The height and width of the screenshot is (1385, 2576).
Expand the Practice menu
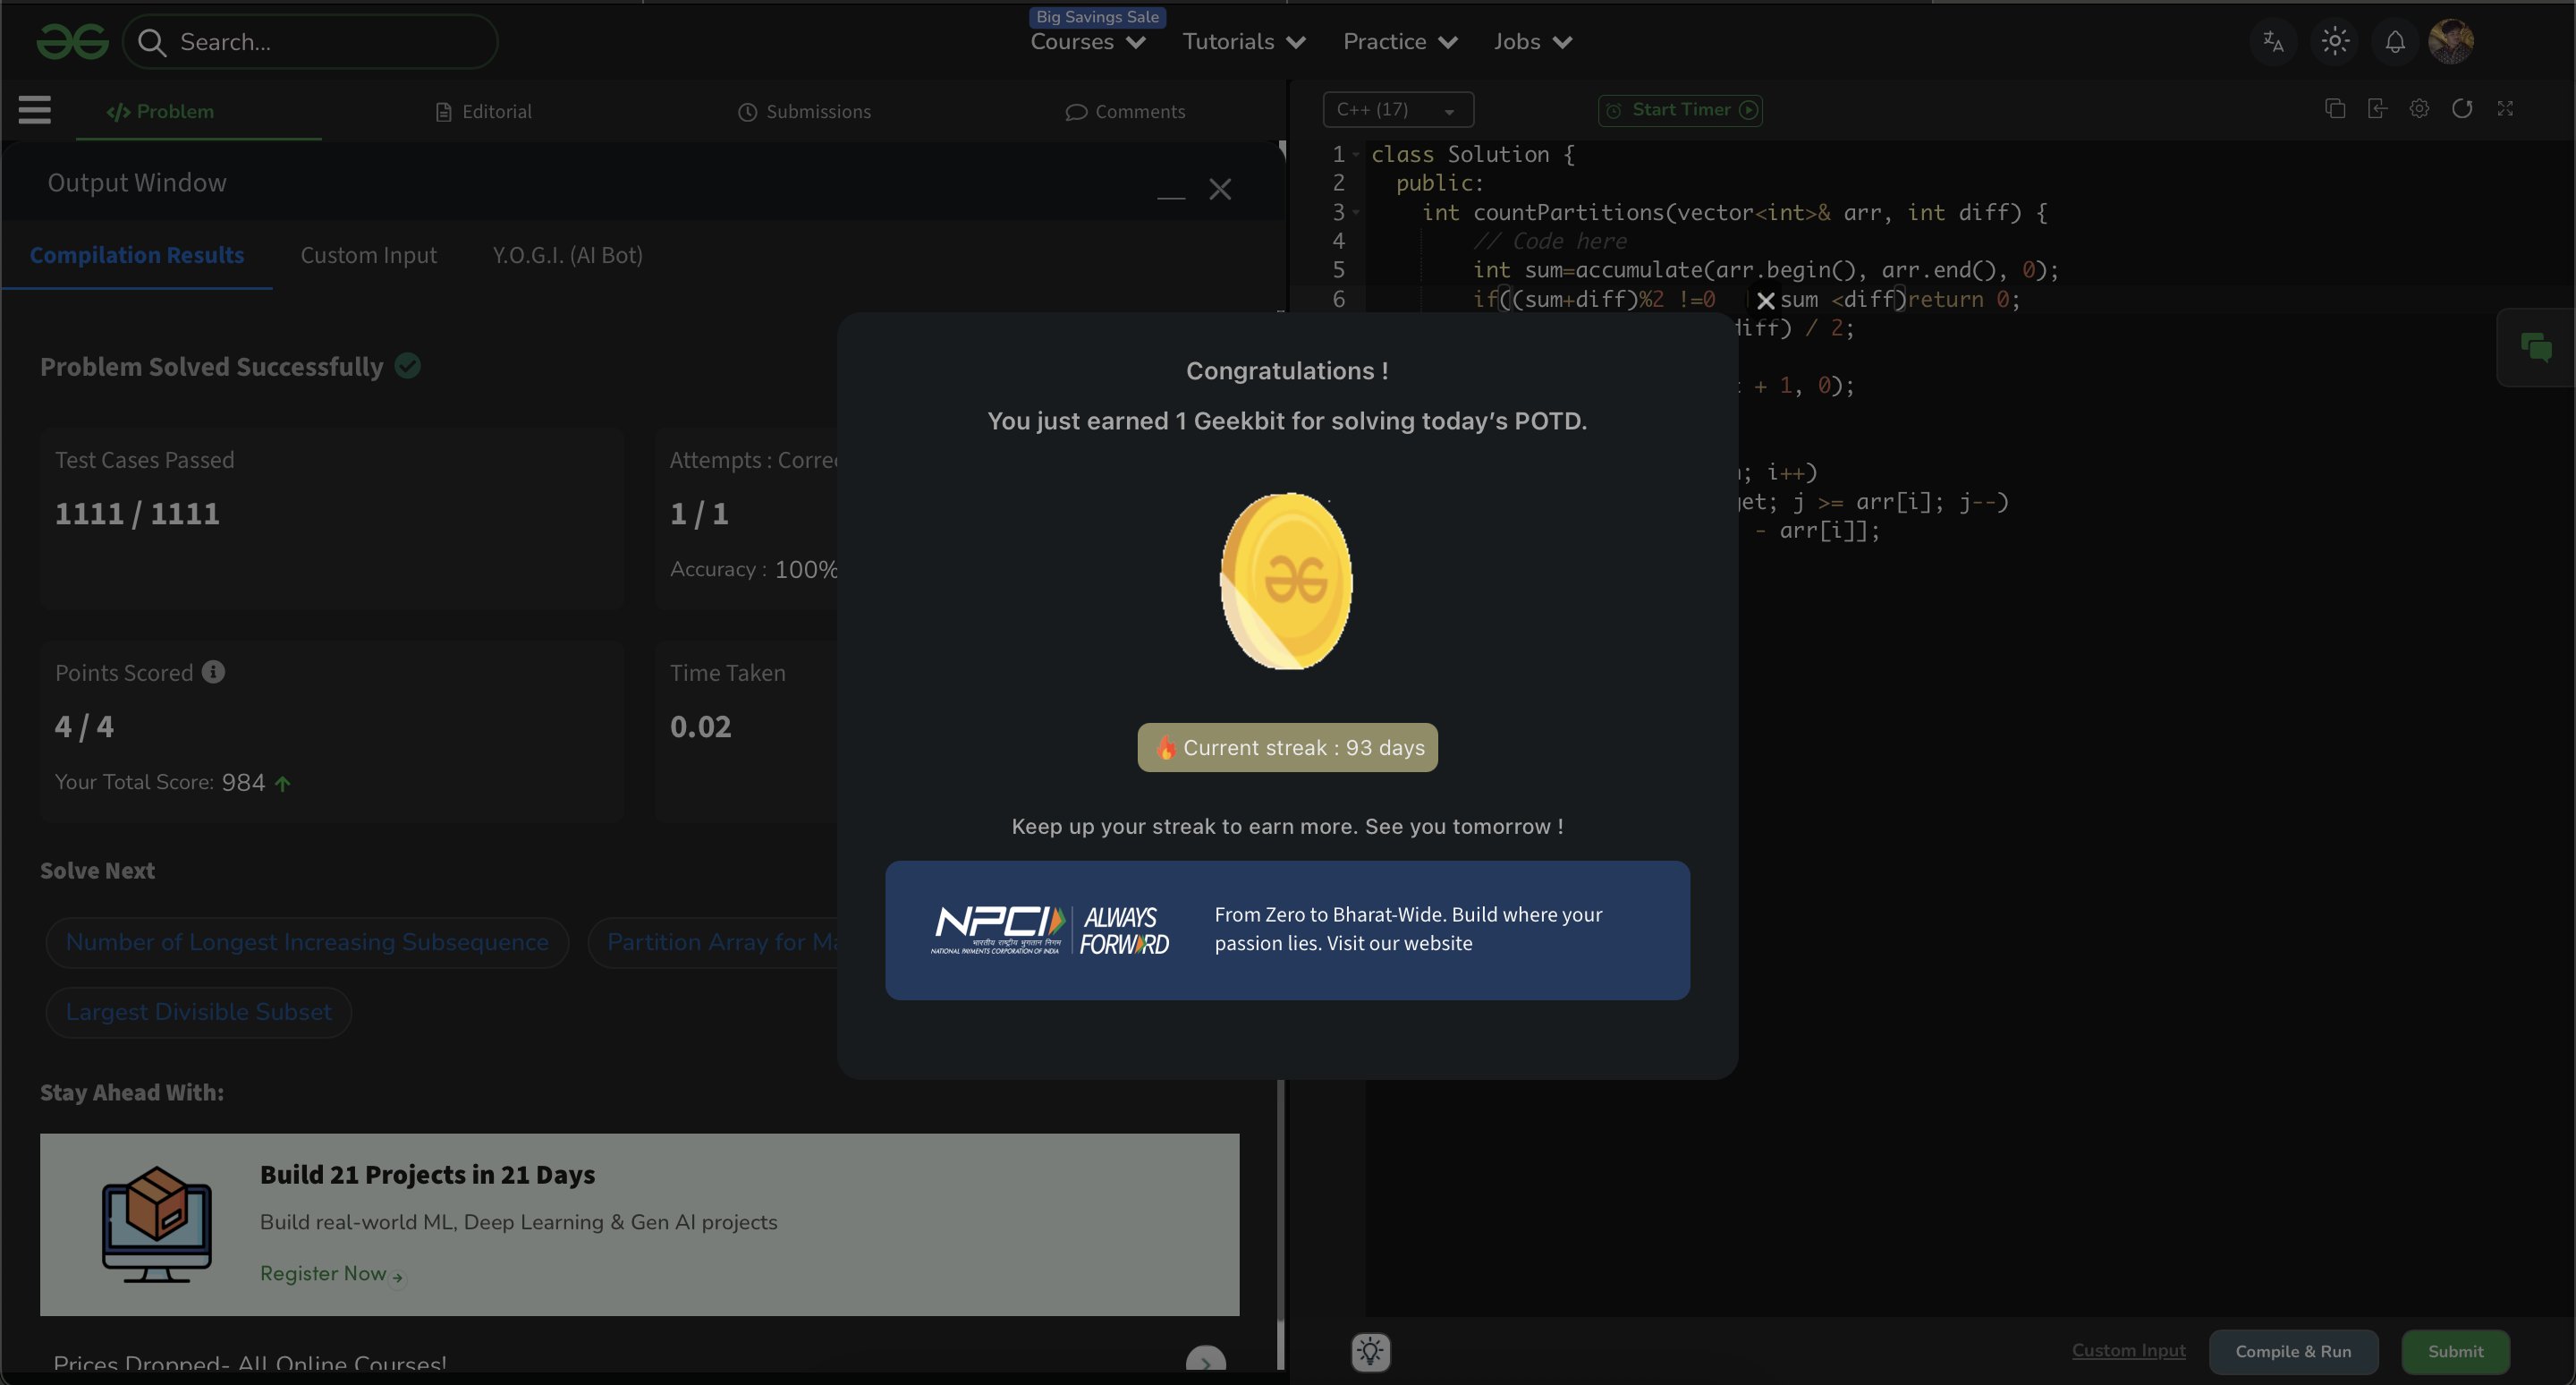coord(1399,42)
